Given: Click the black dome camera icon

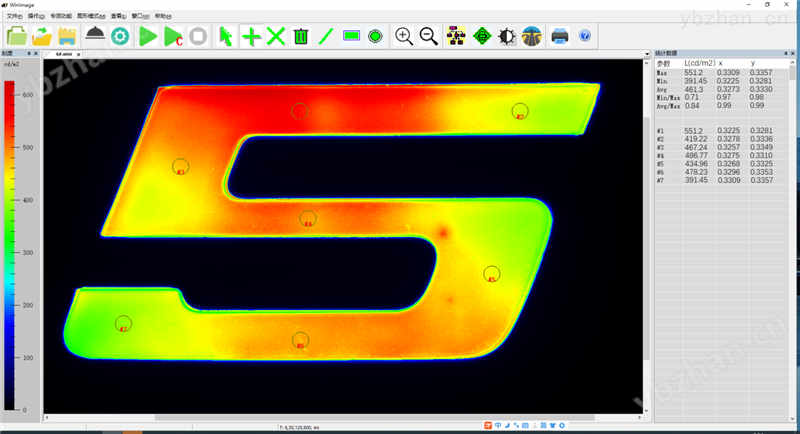Looking at the screenshot, I should coord(95,35).
